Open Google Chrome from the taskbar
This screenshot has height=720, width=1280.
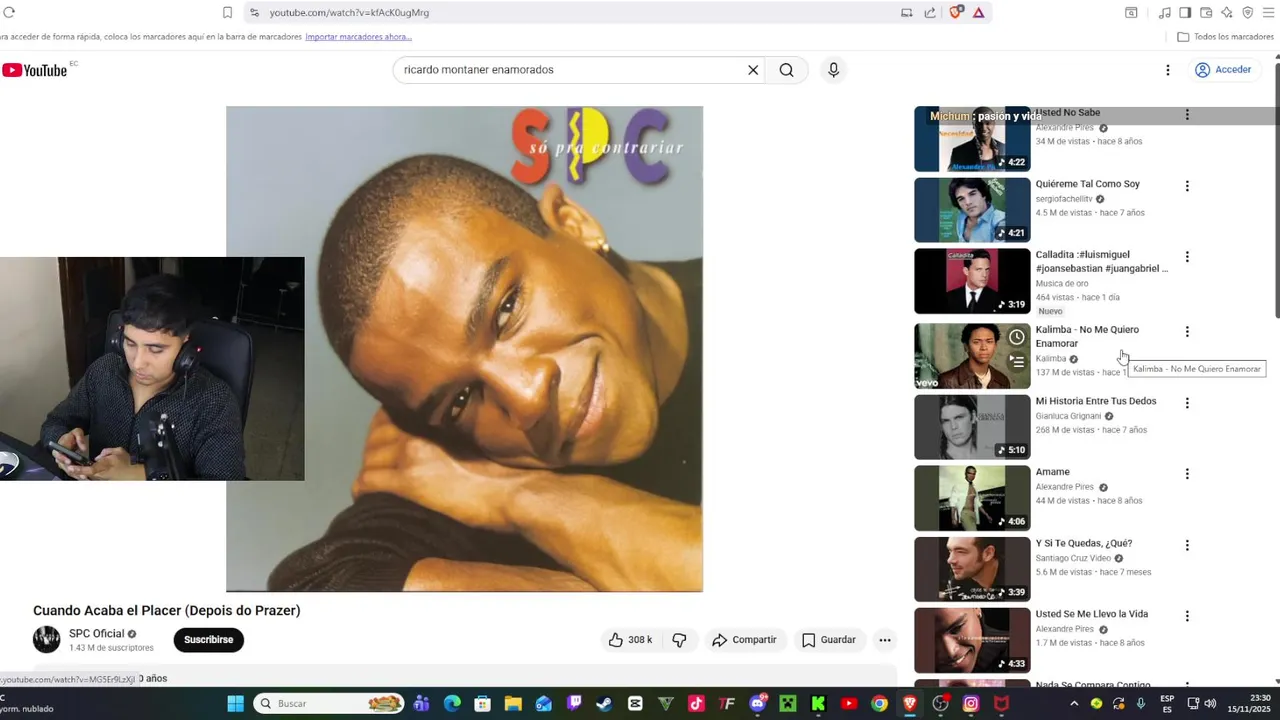coord(879,704)
